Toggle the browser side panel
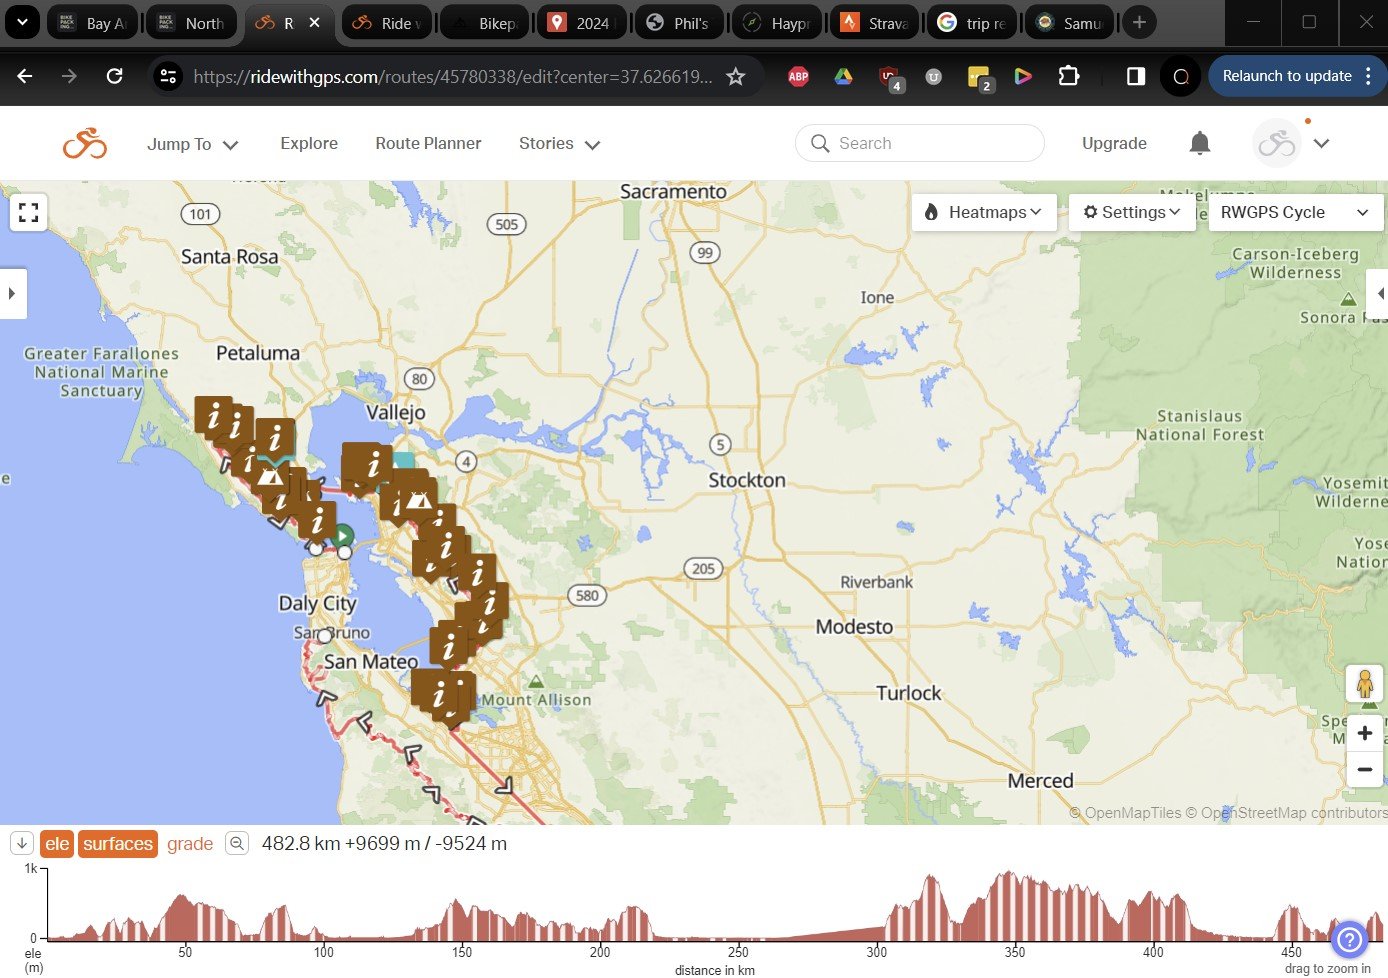This screenshot has height=978, width=1388. (1135, 76)
